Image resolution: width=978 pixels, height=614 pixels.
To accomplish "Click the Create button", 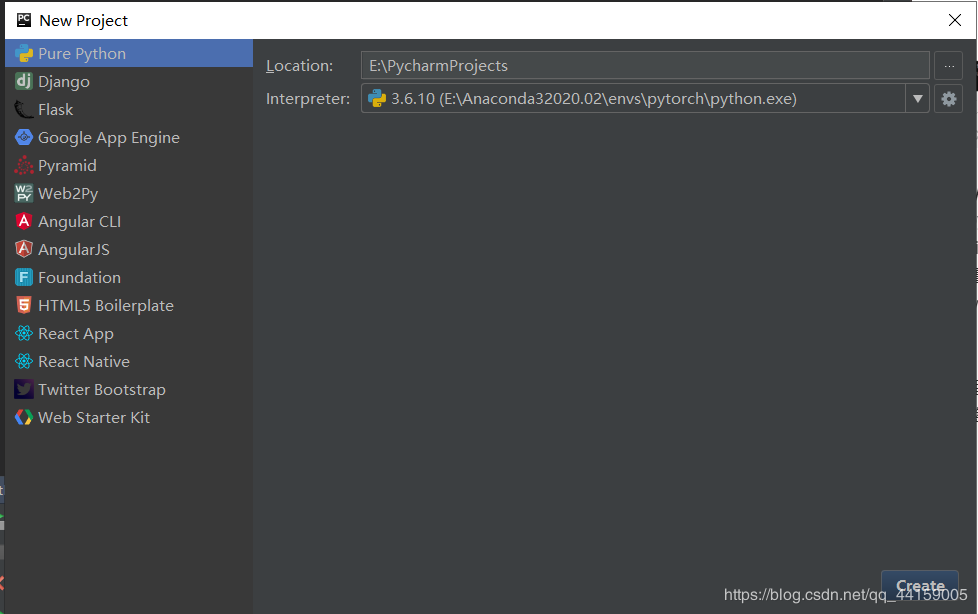I will click(x=920, y=587).
